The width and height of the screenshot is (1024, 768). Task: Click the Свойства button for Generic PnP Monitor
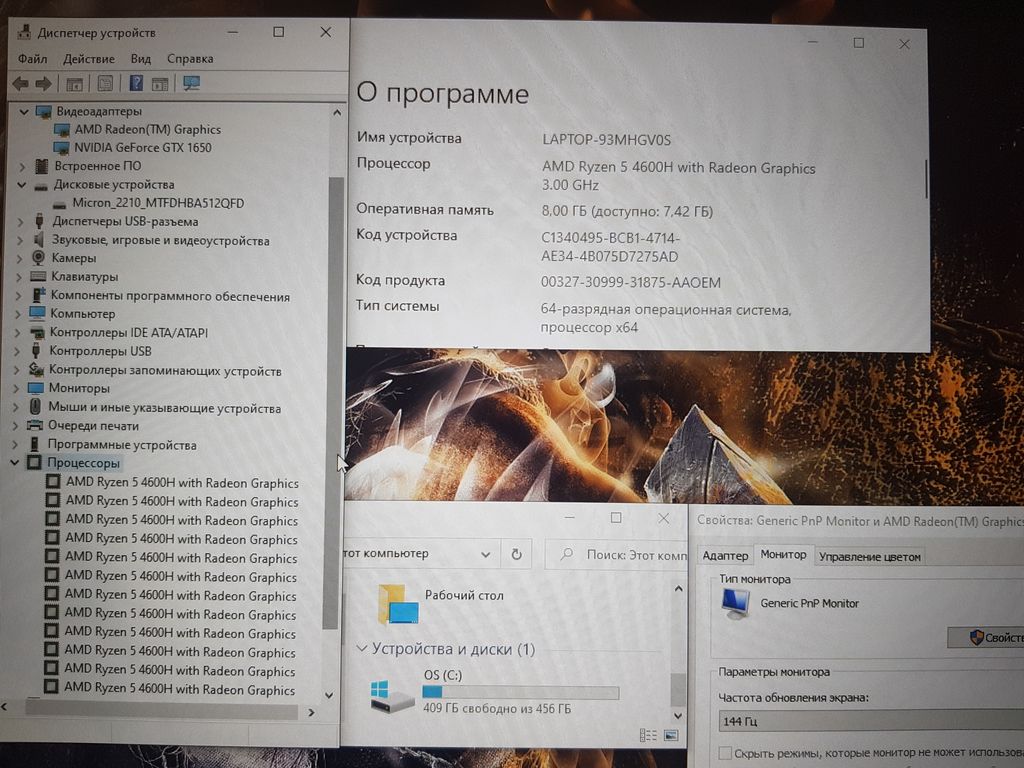(988, 637)
